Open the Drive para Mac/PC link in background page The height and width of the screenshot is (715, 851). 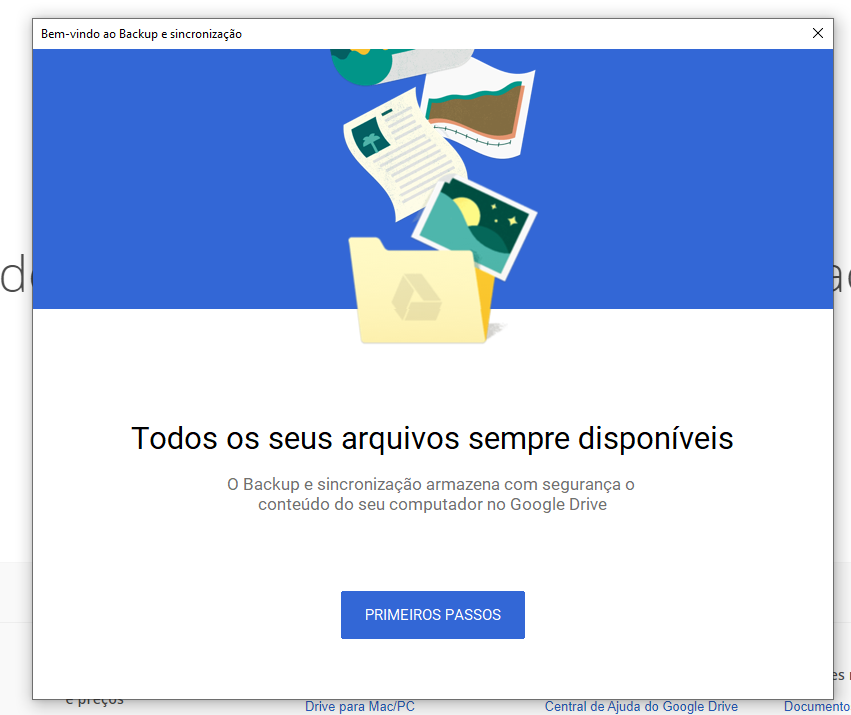[x=359, y=706]
